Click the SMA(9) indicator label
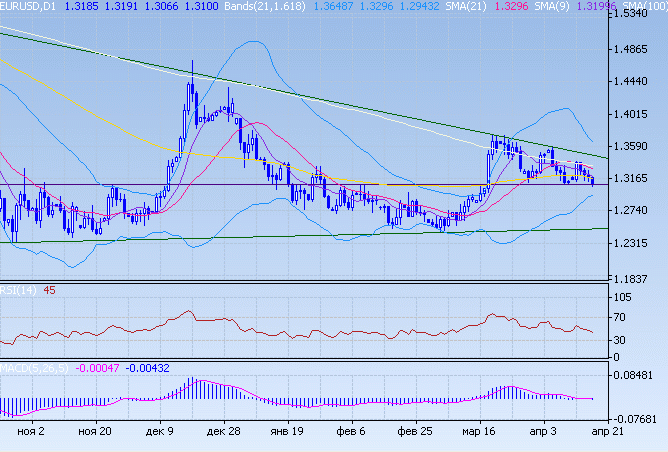 [x=568, y=6]
